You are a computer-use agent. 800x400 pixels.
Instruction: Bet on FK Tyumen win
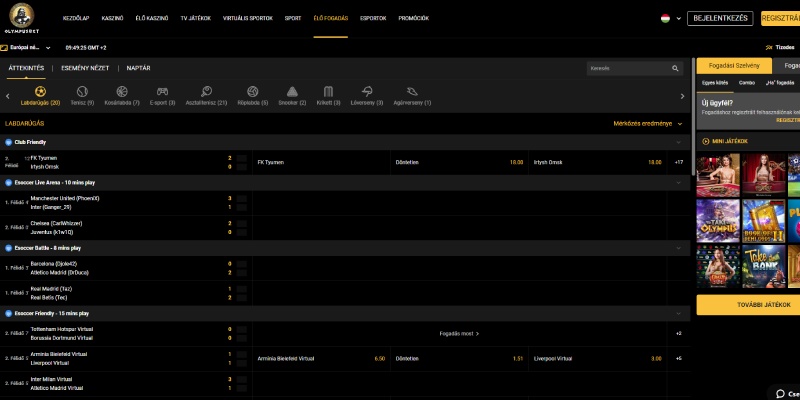pyautogui.click(x=321, y=162)
